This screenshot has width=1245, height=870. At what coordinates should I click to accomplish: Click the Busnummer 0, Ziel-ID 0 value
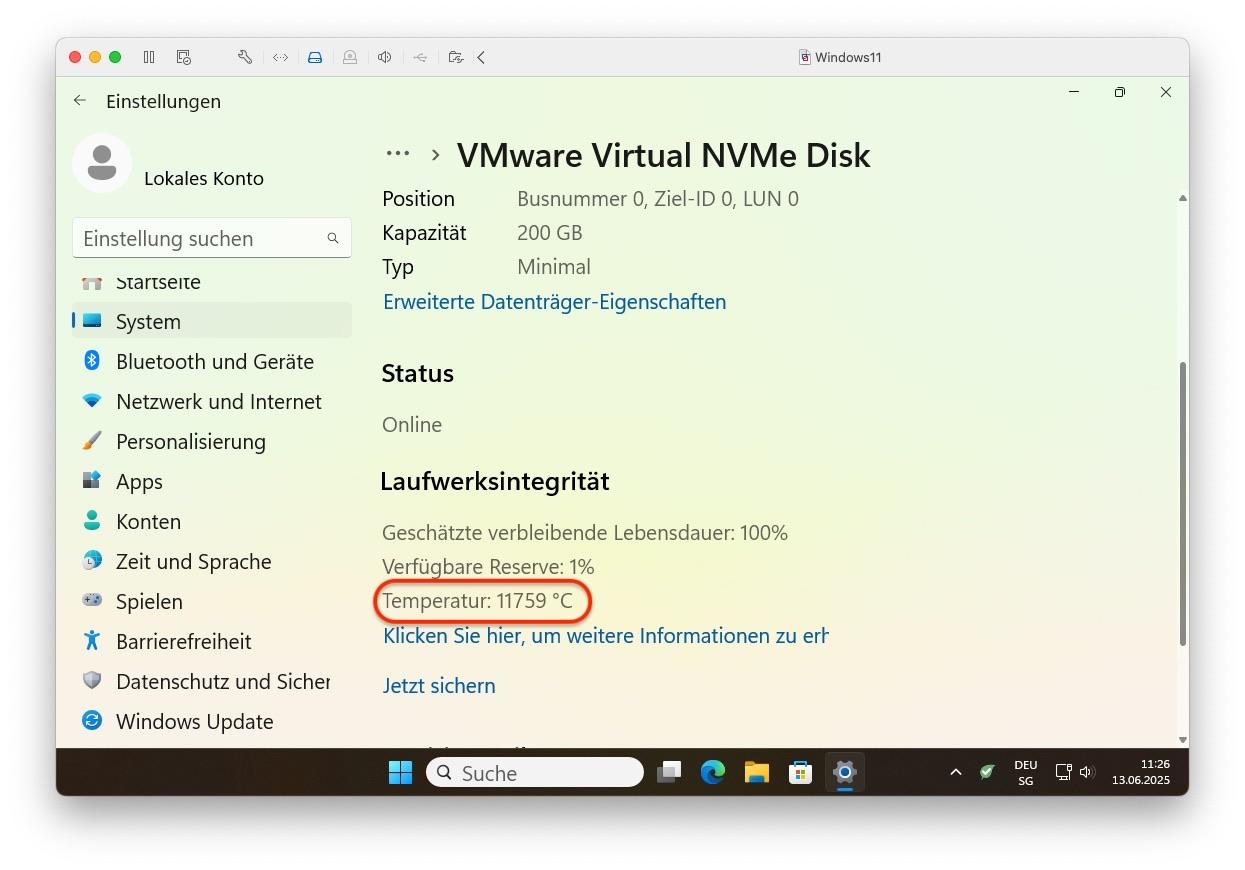coord(658,199)
